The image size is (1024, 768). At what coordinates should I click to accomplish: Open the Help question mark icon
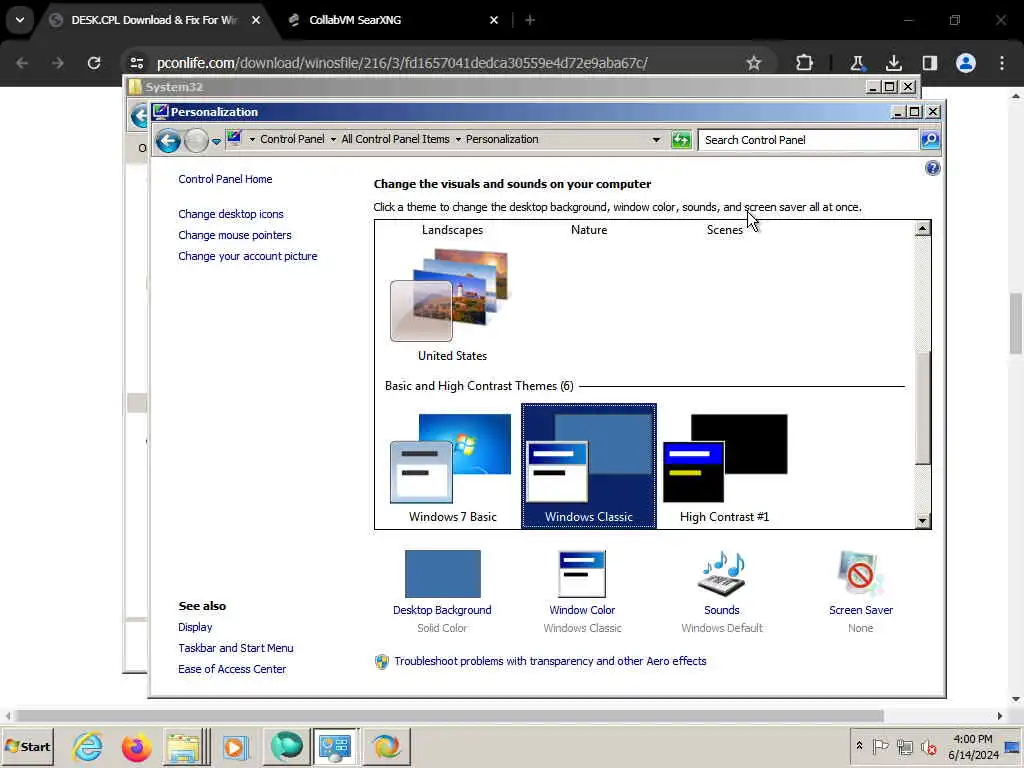point(933,168)
